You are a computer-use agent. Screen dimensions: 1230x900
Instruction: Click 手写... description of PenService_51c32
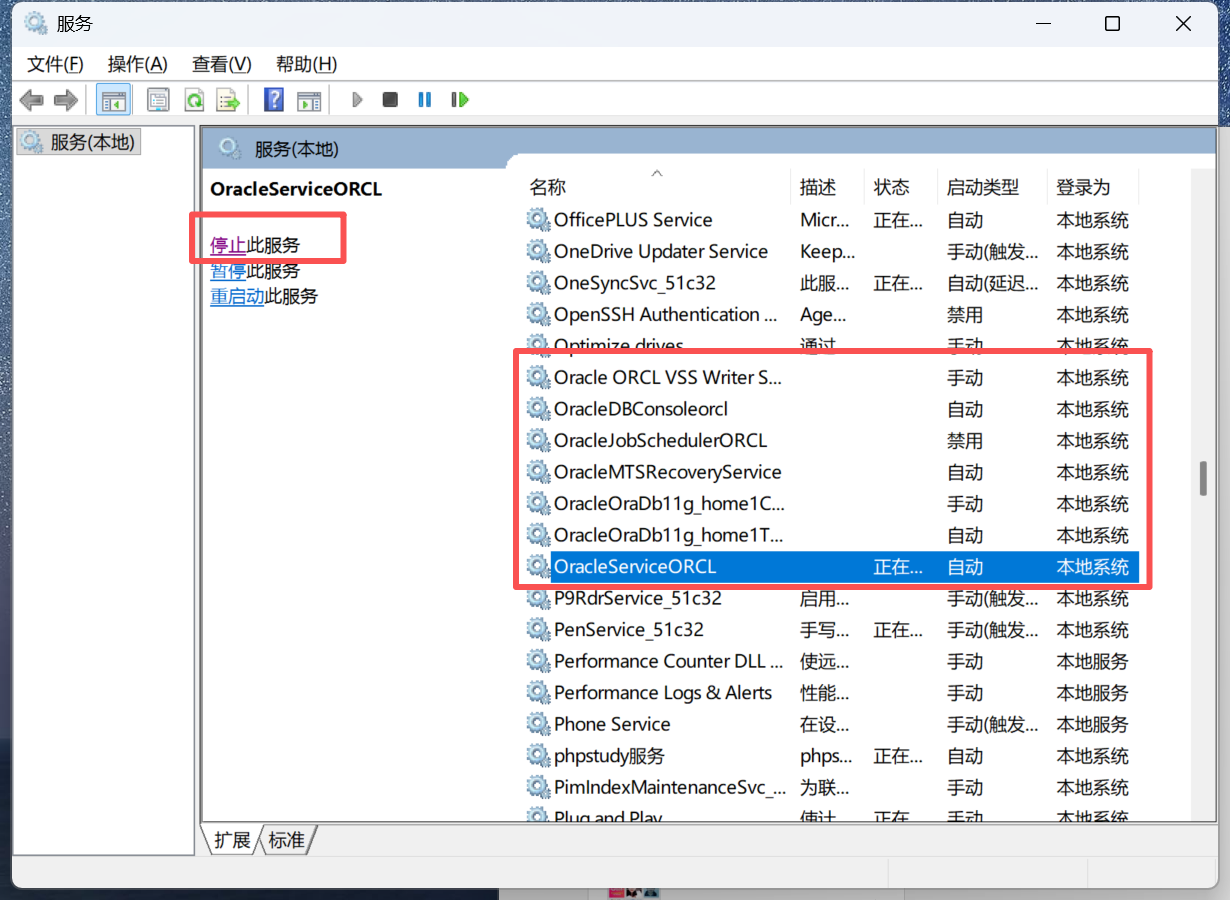point(825,630)
